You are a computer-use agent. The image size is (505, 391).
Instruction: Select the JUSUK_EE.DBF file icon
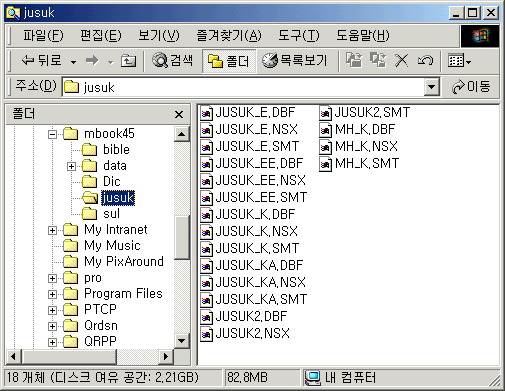tap(207, 164)
